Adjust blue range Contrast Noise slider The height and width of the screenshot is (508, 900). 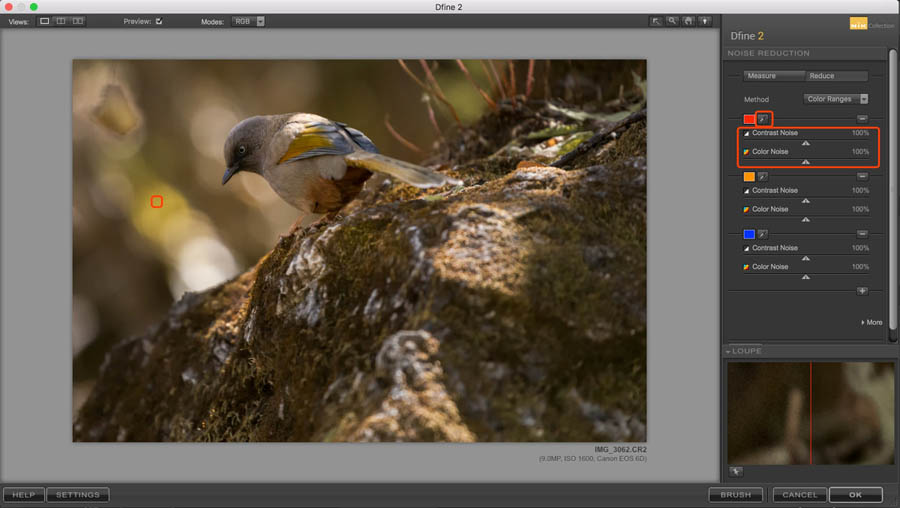tap(806, 258)
